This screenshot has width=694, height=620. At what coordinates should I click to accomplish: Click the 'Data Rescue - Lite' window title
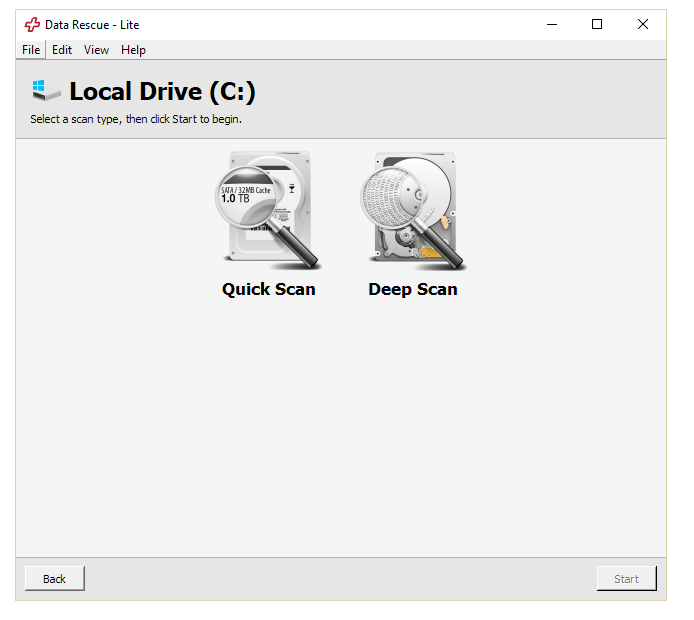92,25
